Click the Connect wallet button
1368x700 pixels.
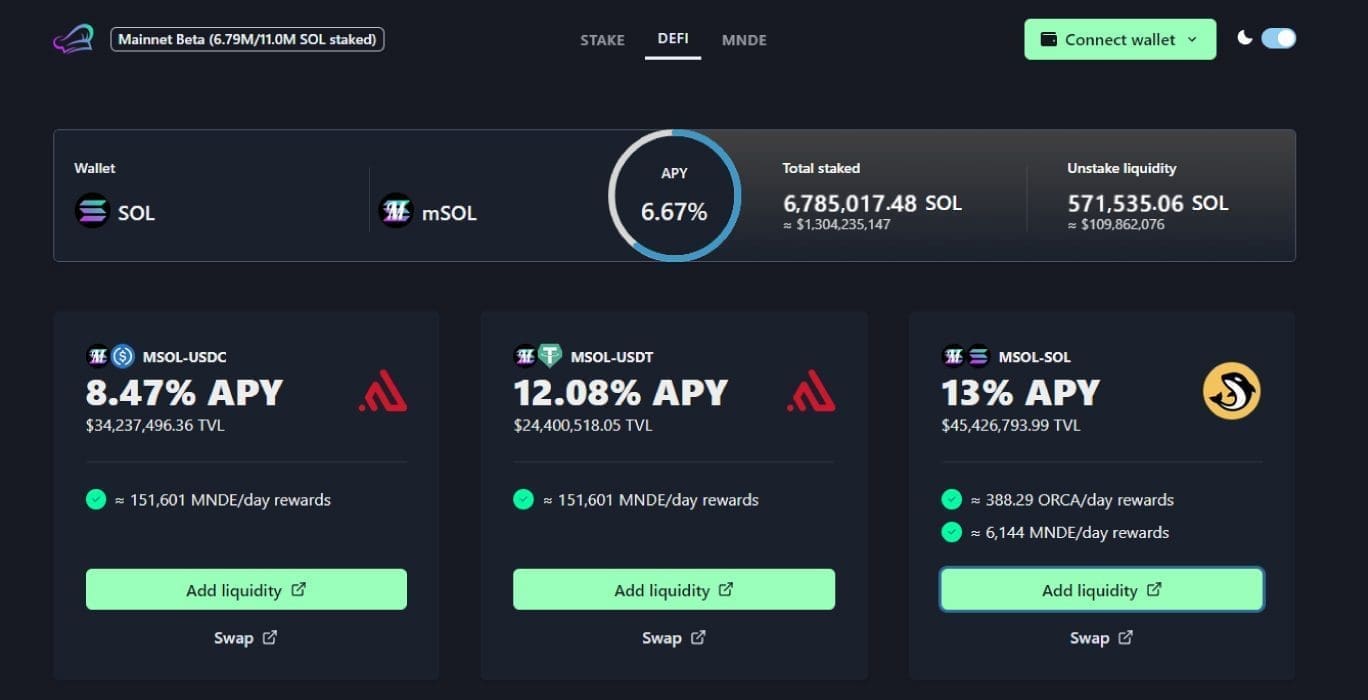(1120, 39)
